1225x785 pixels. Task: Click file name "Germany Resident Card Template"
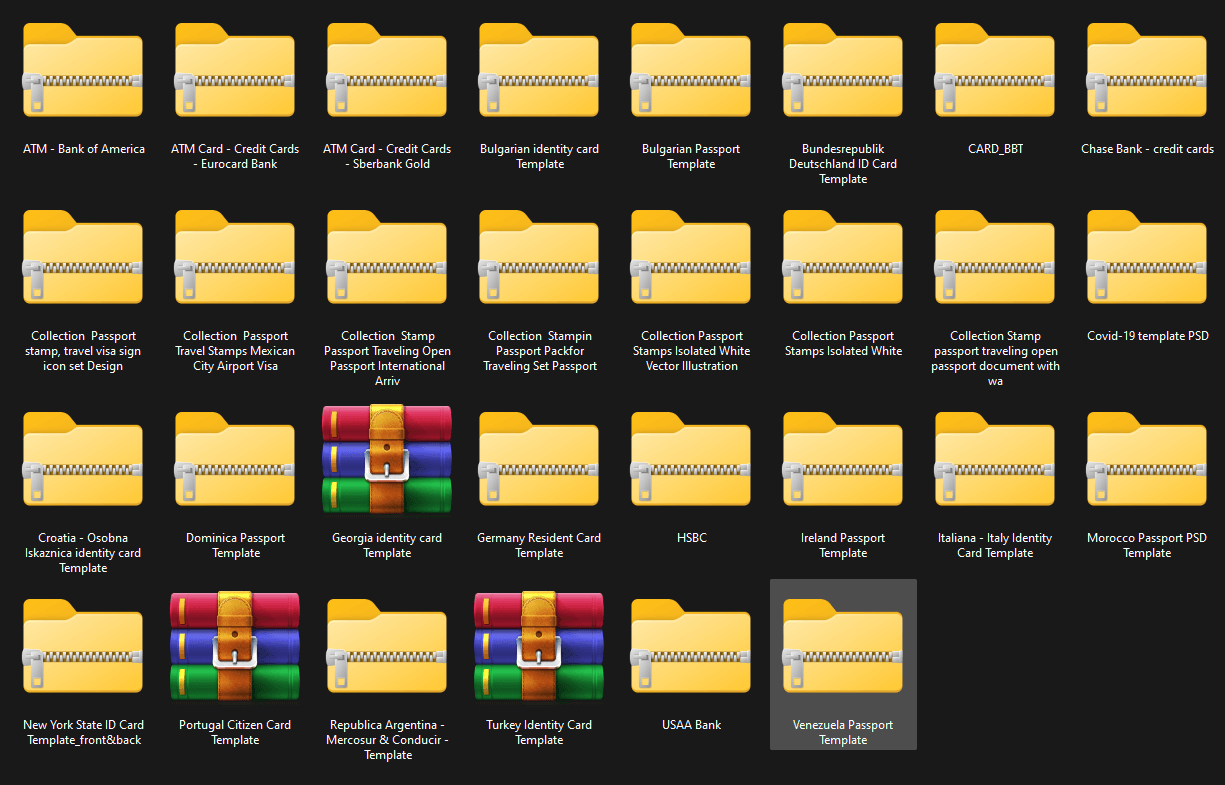(x=539, y=545)
